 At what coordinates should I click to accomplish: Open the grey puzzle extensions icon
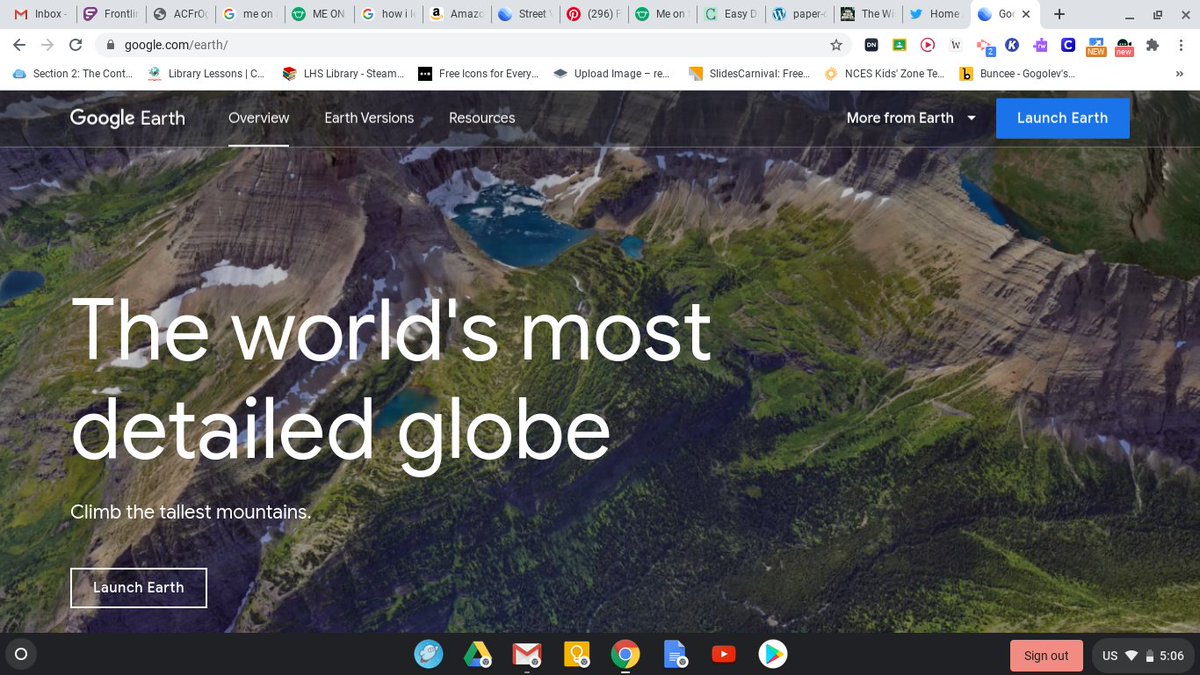click(x=1150, y=45)
